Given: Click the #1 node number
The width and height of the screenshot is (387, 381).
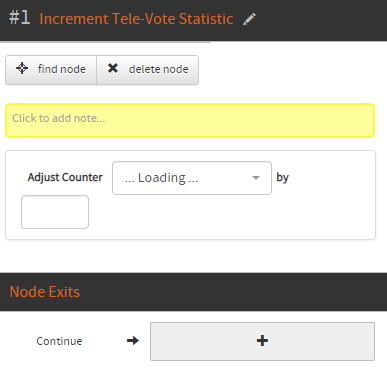Looking at the screenshot, I should [20, 18].
